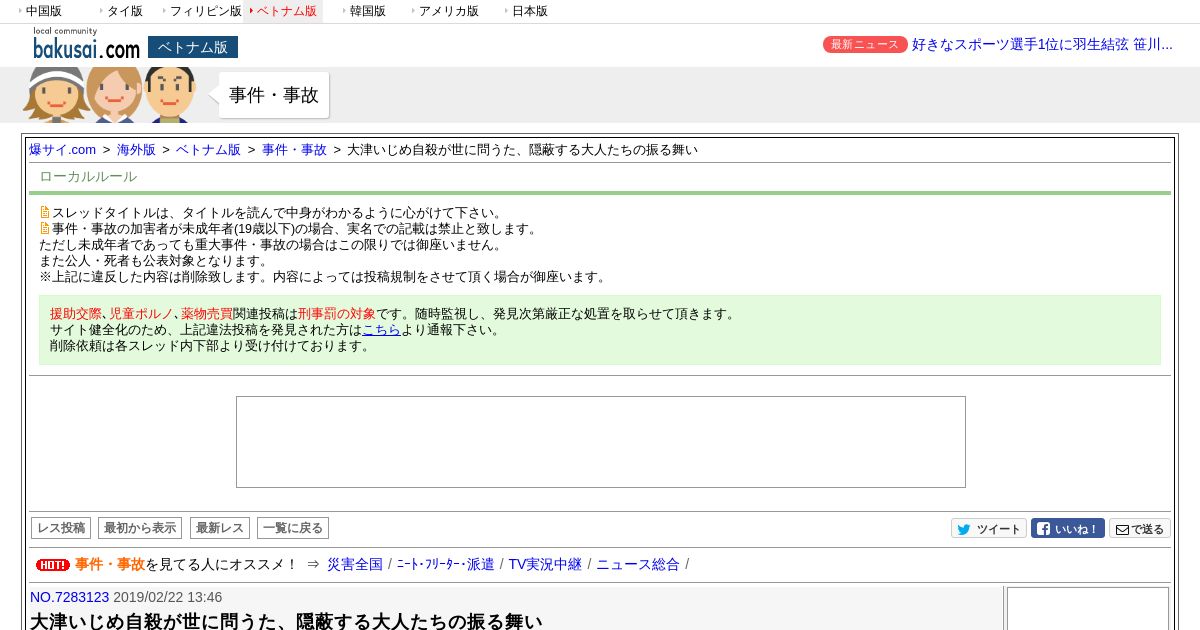This screenshot has width=1200, height=630.
Task: Click the ローカルルール section heading
Action: point(88,177)
